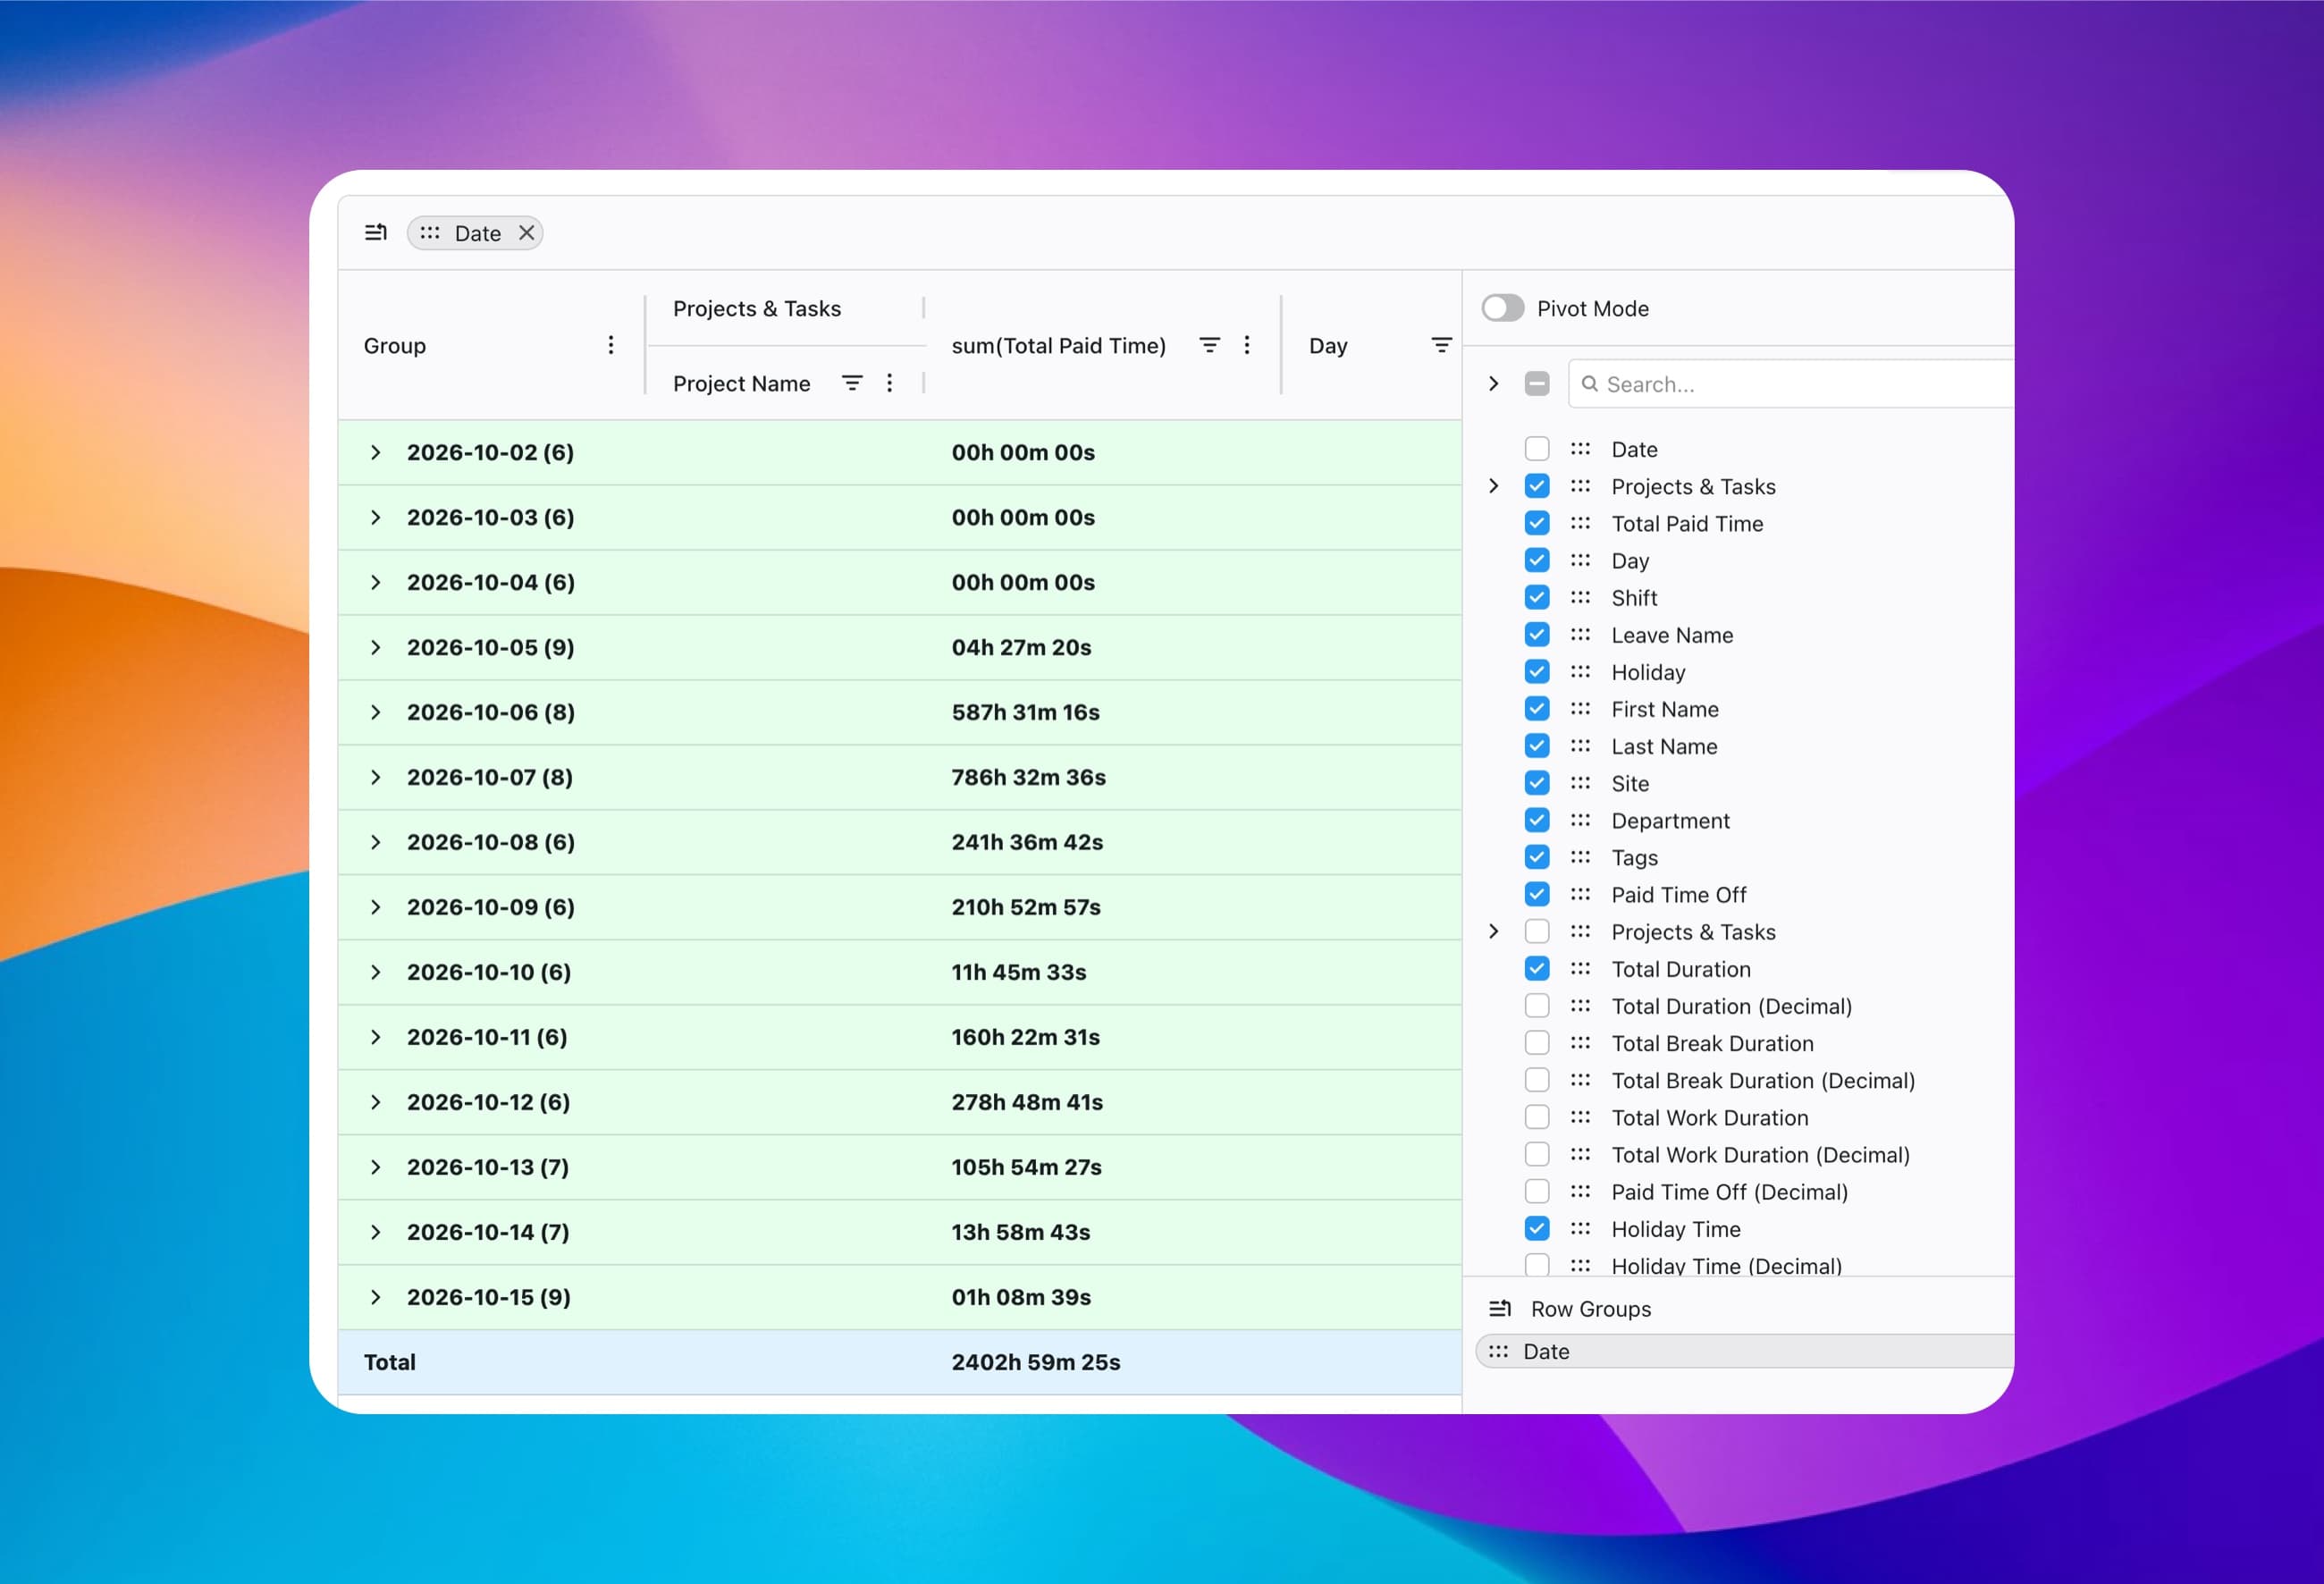The image size is (2324, 1584).
Task: Open filter for Project Name column
Action: 852,383
